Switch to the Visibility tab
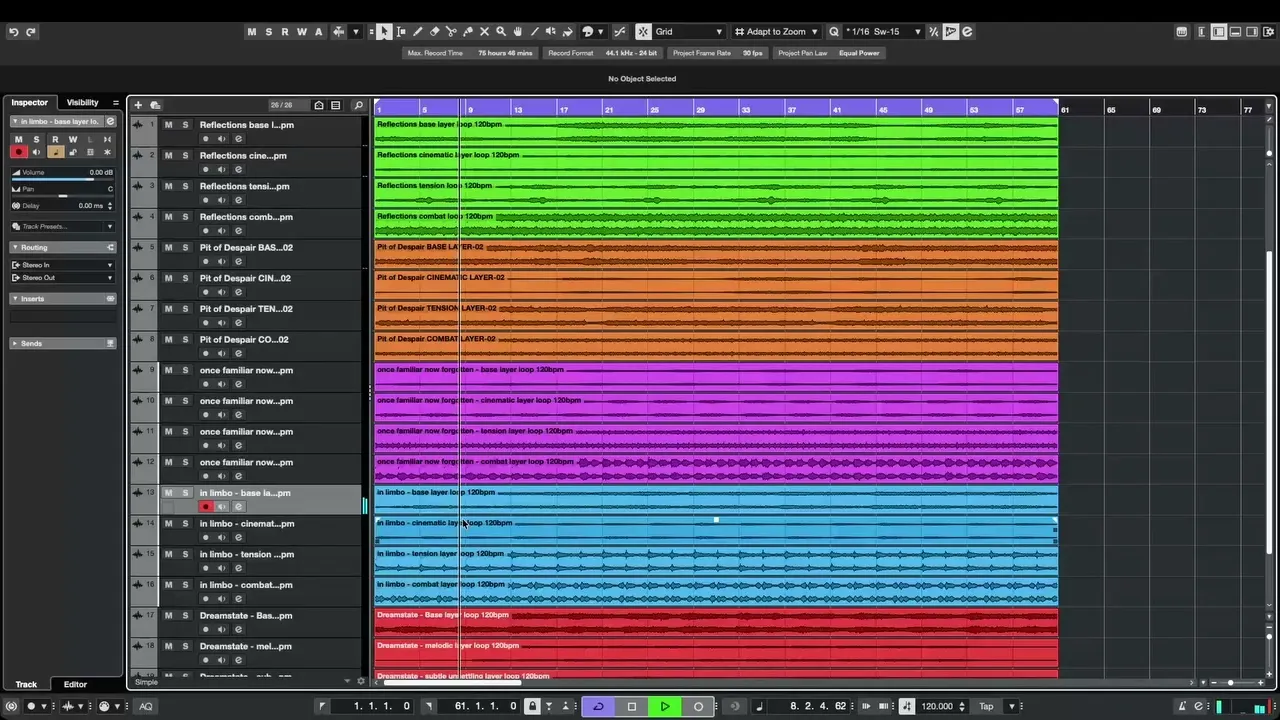This screenshot has width=1280, height=720. coord(83,102)
